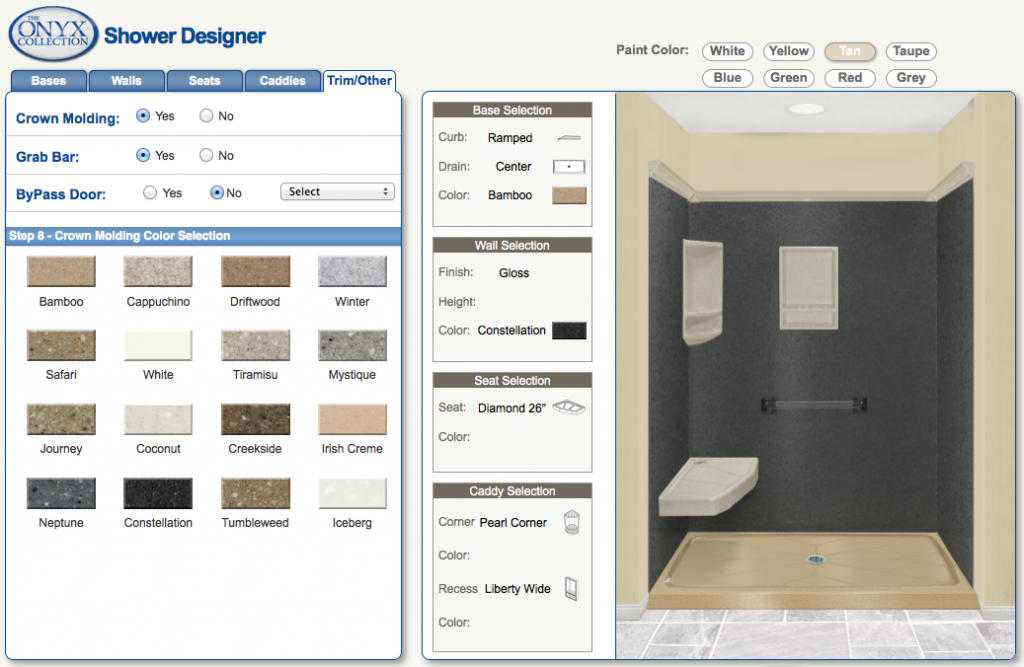Select No for Grab Bar
This screenshot has width=1024, height=667.
(x=206, y=155)
